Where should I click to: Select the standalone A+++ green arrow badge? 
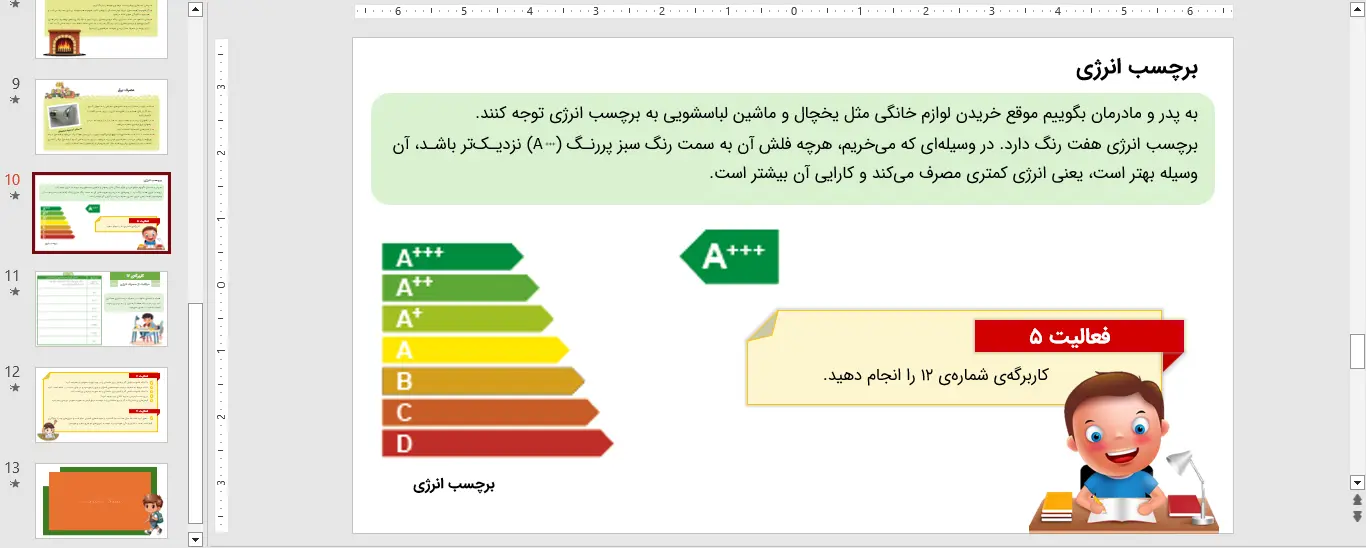point(730,257)
